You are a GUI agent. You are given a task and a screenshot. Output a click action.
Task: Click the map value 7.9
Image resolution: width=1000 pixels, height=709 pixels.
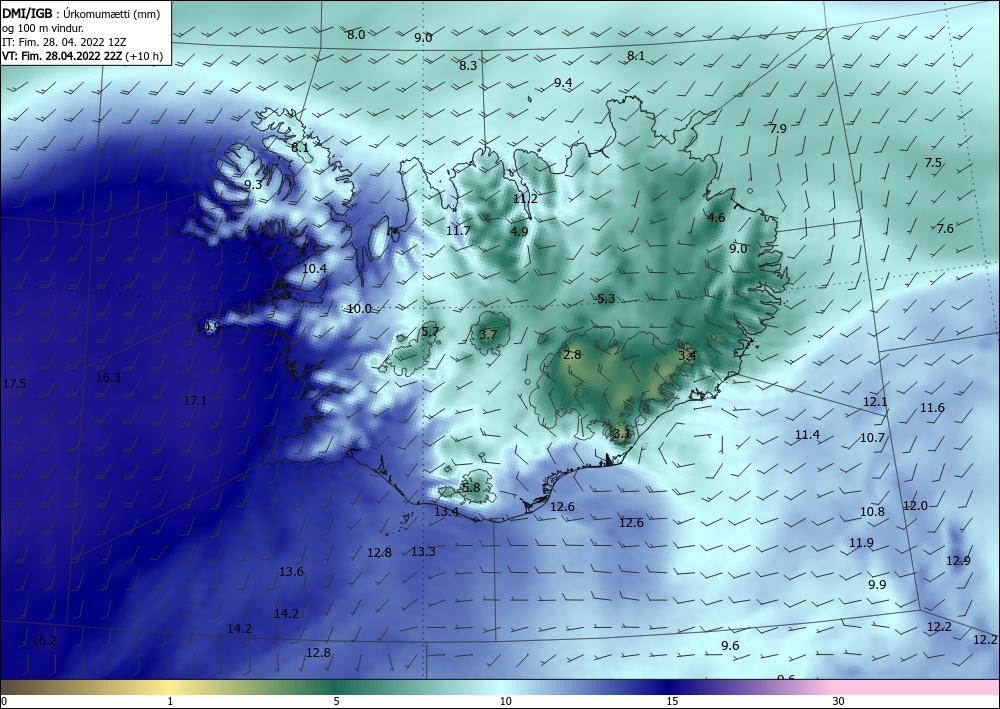click(x=778, y=128)
